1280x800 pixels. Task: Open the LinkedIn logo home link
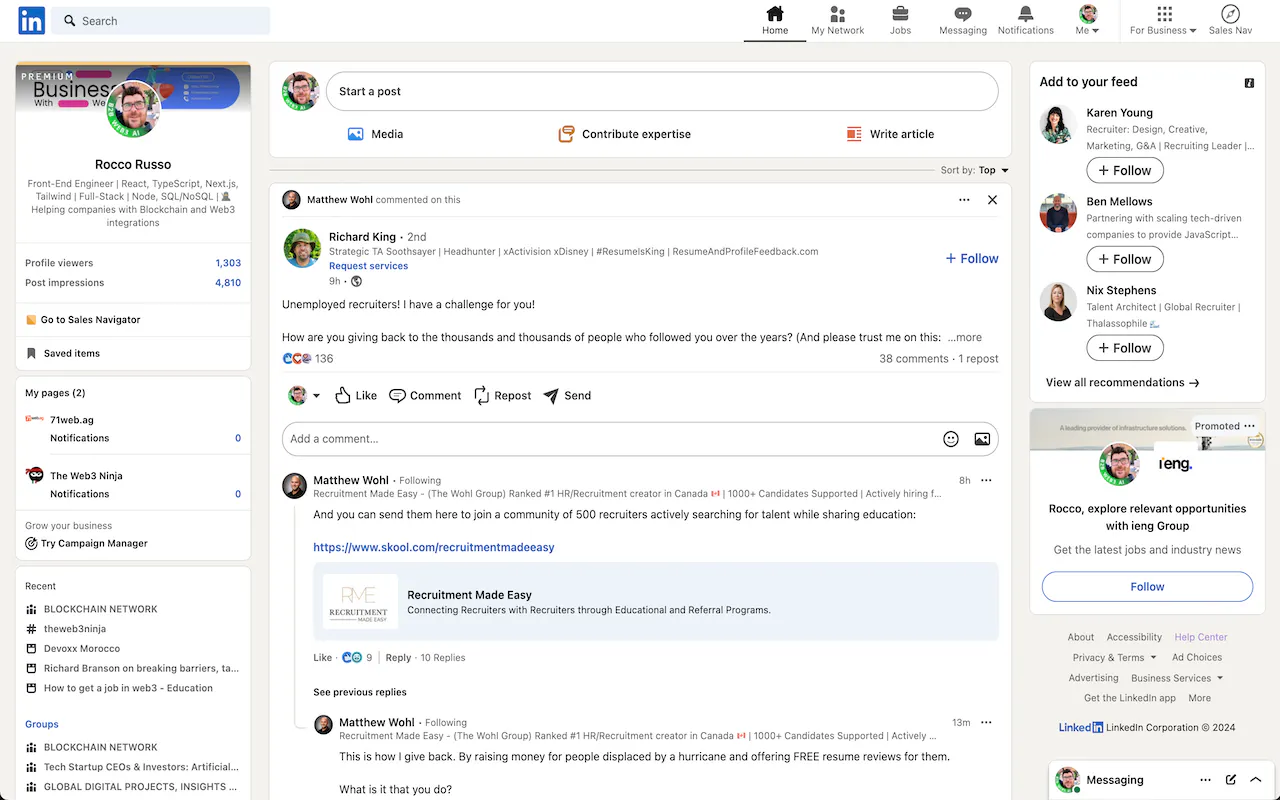click(x=32, y=20)
